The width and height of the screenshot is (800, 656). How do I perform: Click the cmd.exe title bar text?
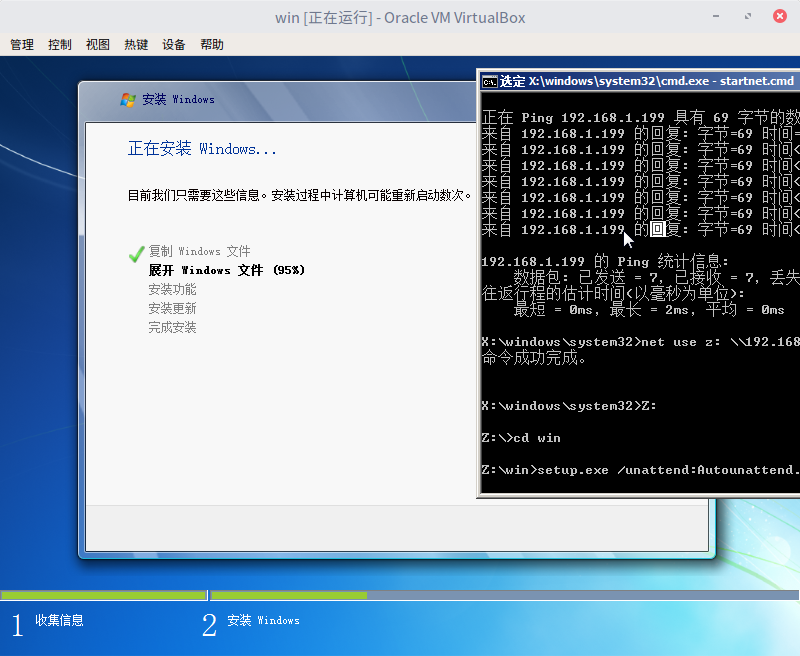646,82
